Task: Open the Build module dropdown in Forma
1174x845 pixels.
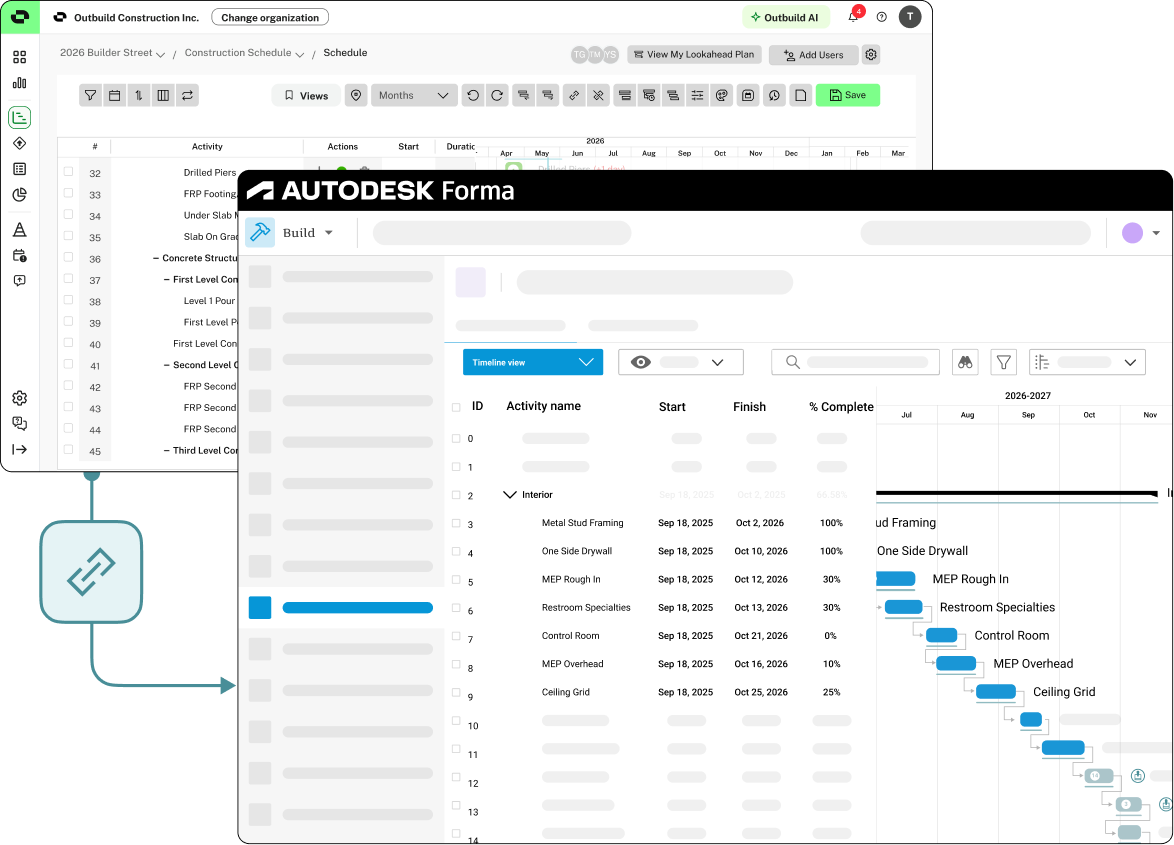Action: [308, 233]
